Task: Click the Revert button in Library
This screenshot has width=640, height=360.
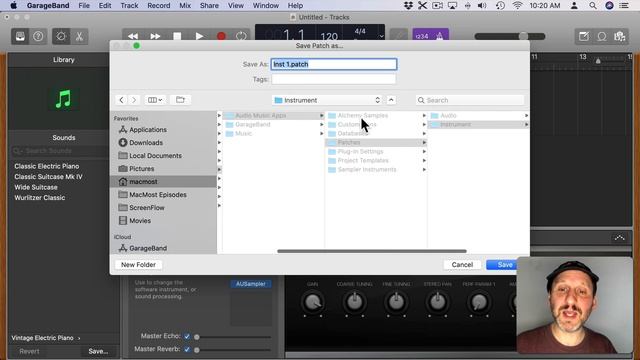Action: tap(29, 351)
